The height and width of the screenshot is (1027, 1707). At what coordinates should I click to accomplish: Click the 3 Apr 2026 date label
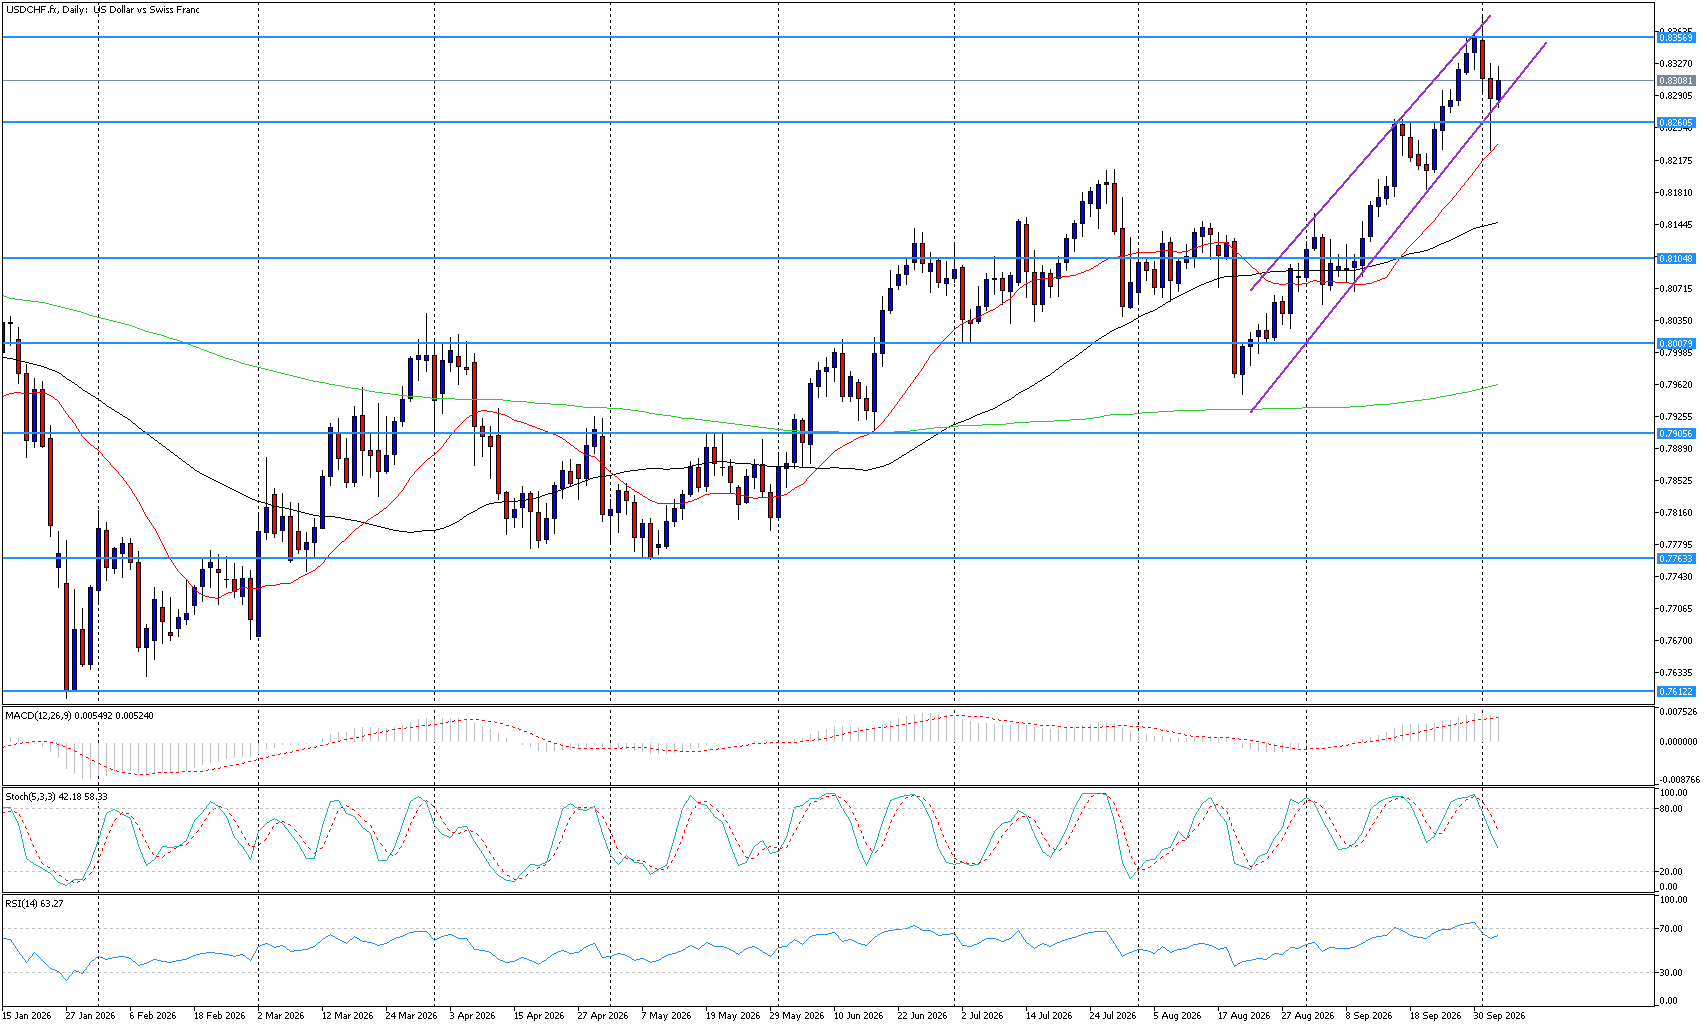pyautogui.click(x=472, y=1015)
